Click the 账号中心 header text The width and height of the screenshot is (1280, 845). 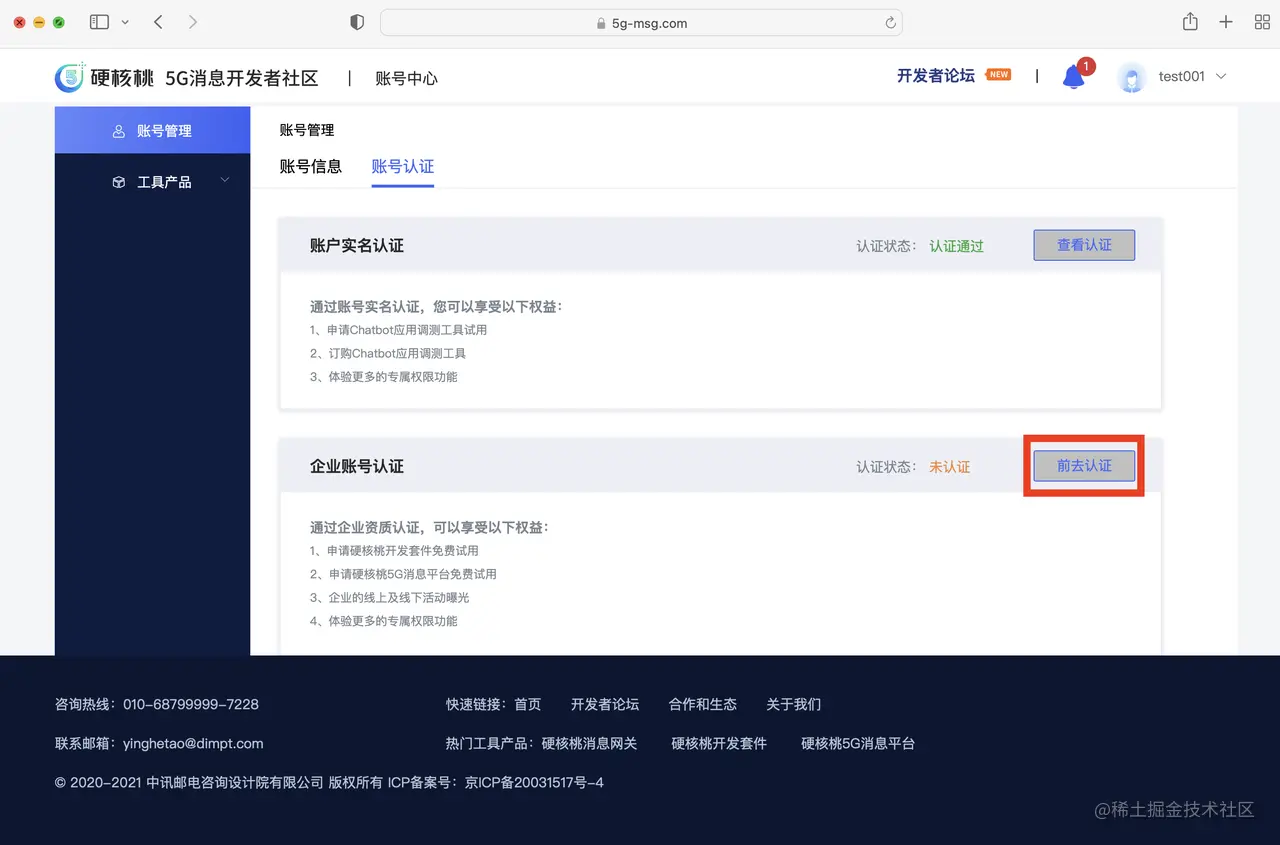[406, 78]
